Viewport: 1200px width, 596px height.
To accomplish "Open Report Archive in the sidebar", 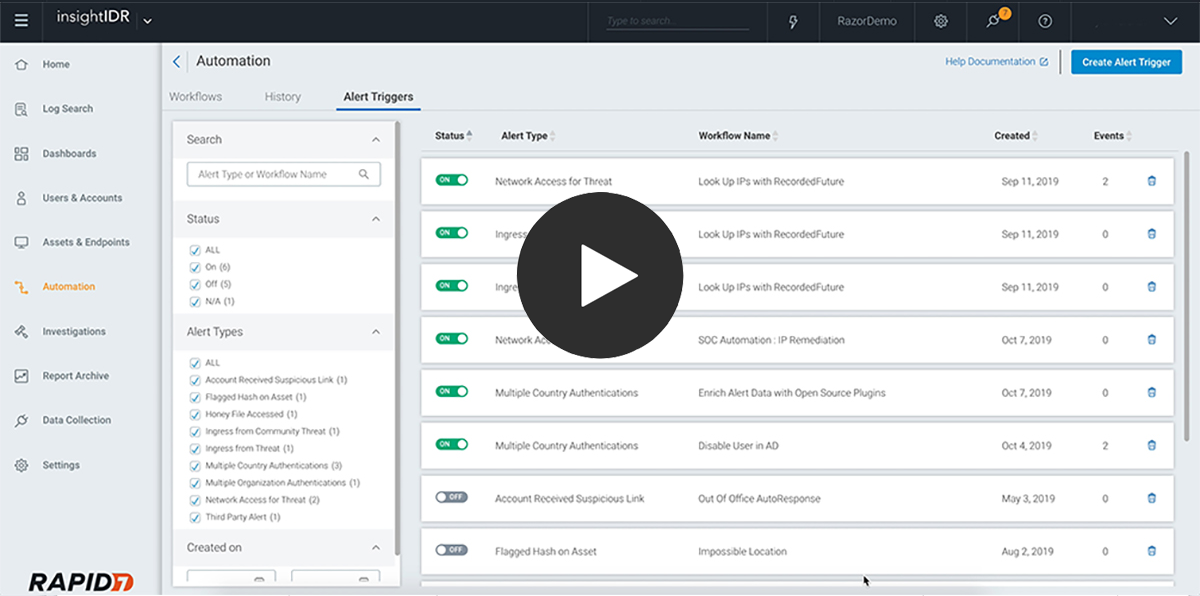I will [76, 376].
